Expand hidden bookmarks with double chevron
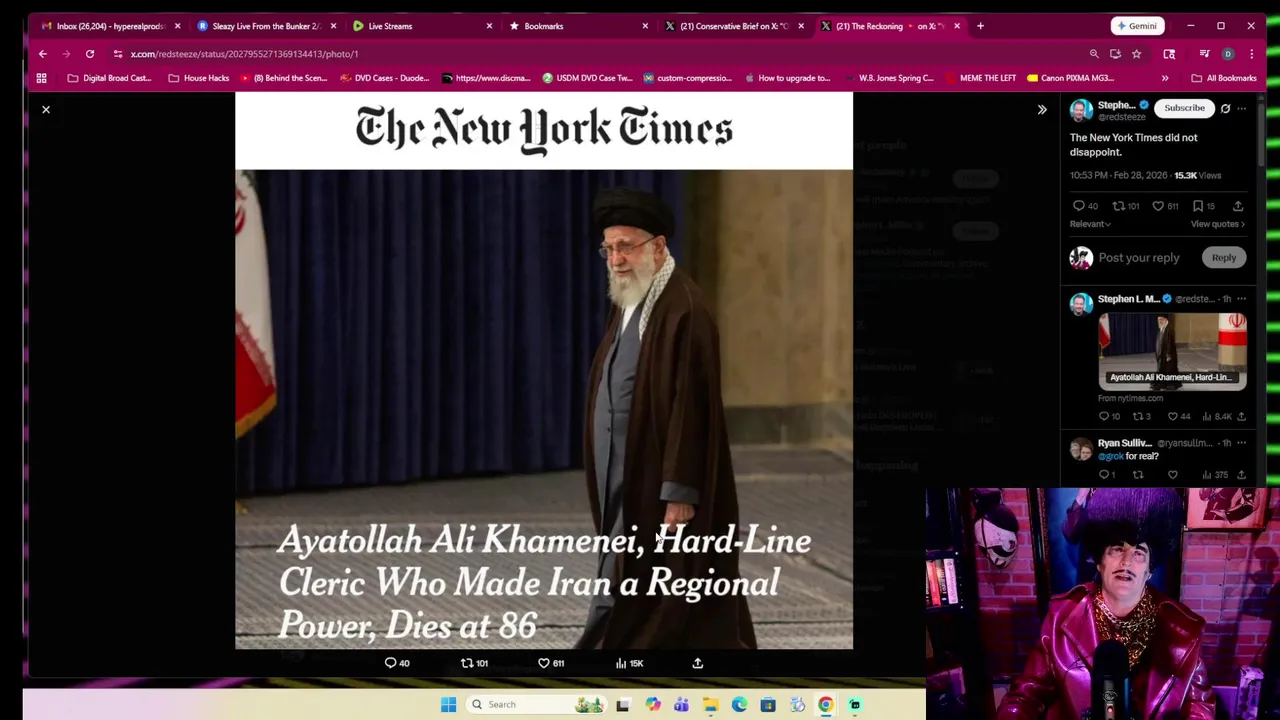1280x720 pixels. [1165, 78]
